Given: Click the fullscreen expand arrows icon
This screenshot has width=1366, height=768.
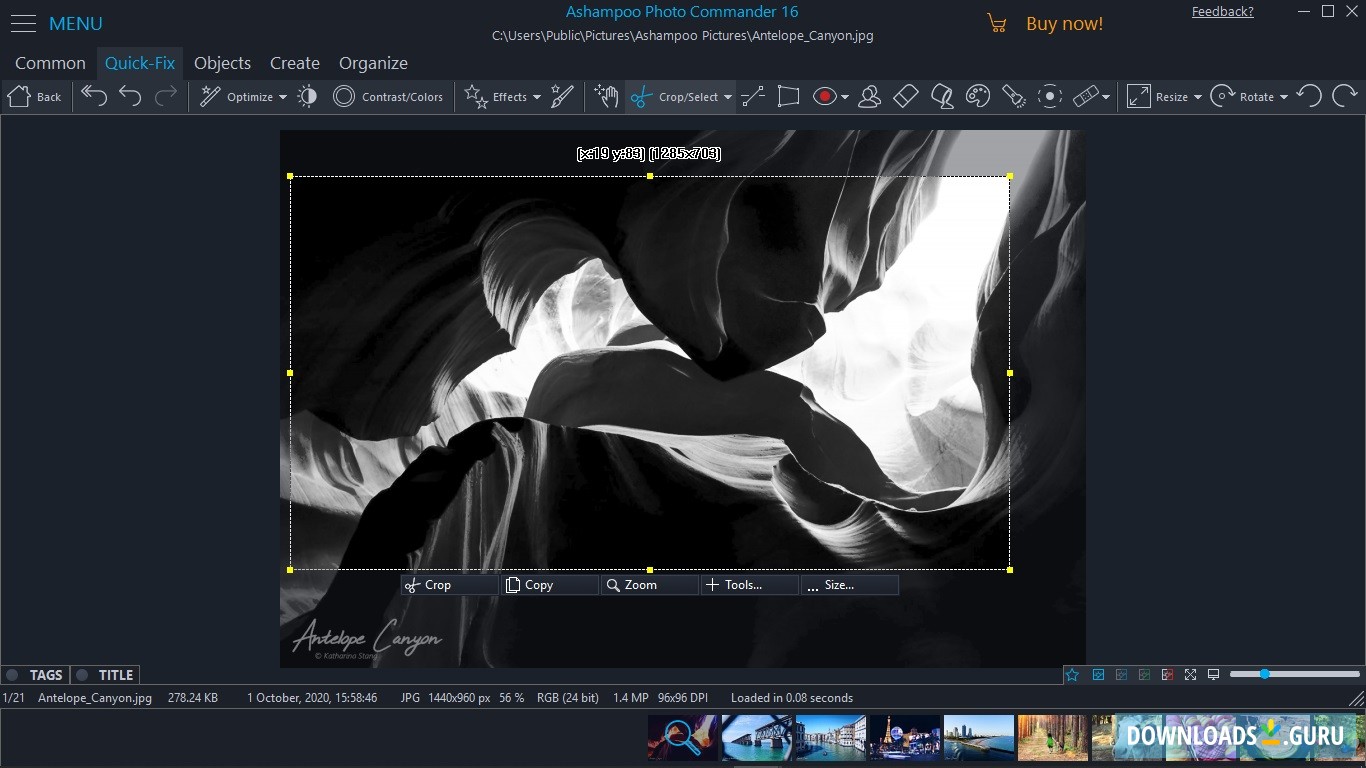Looking at the screenshot, I should [x=1190, y=675].
